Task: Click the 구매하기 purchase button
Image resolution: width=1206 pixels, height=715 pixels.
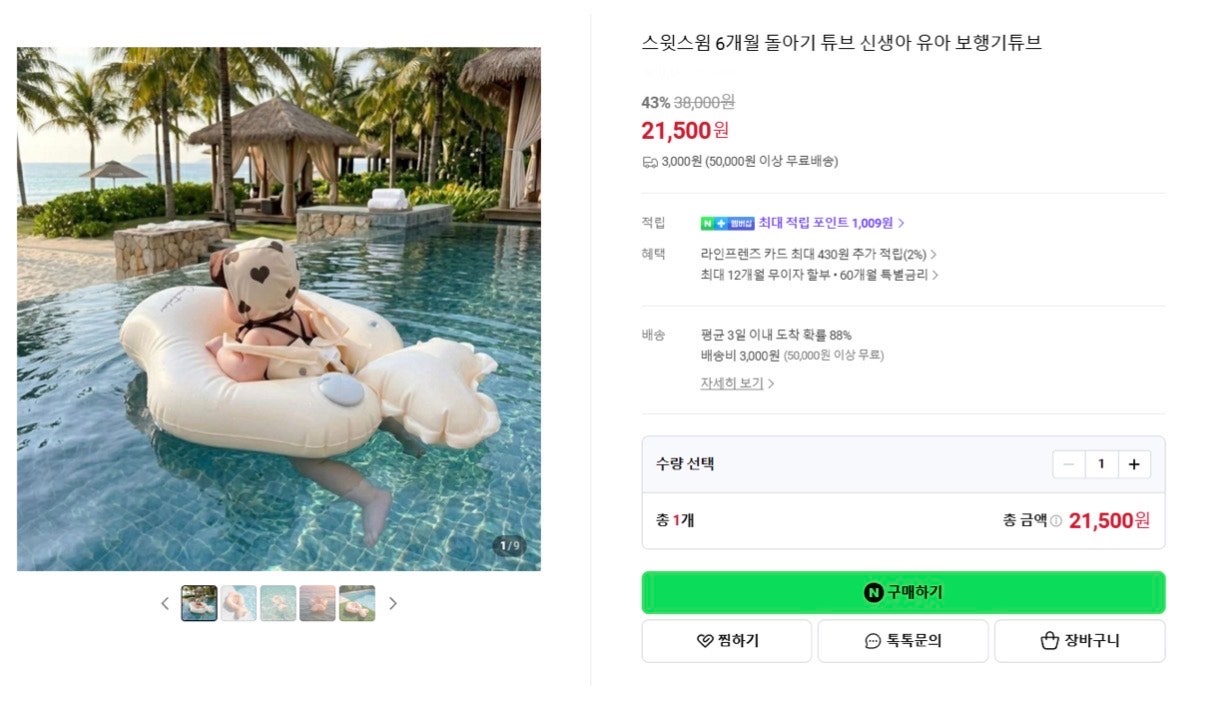Action: click(903, 592)
